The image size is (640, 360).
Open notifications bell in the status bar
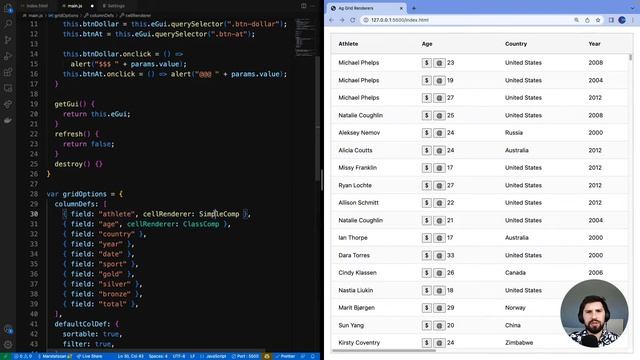click(313, 356)
